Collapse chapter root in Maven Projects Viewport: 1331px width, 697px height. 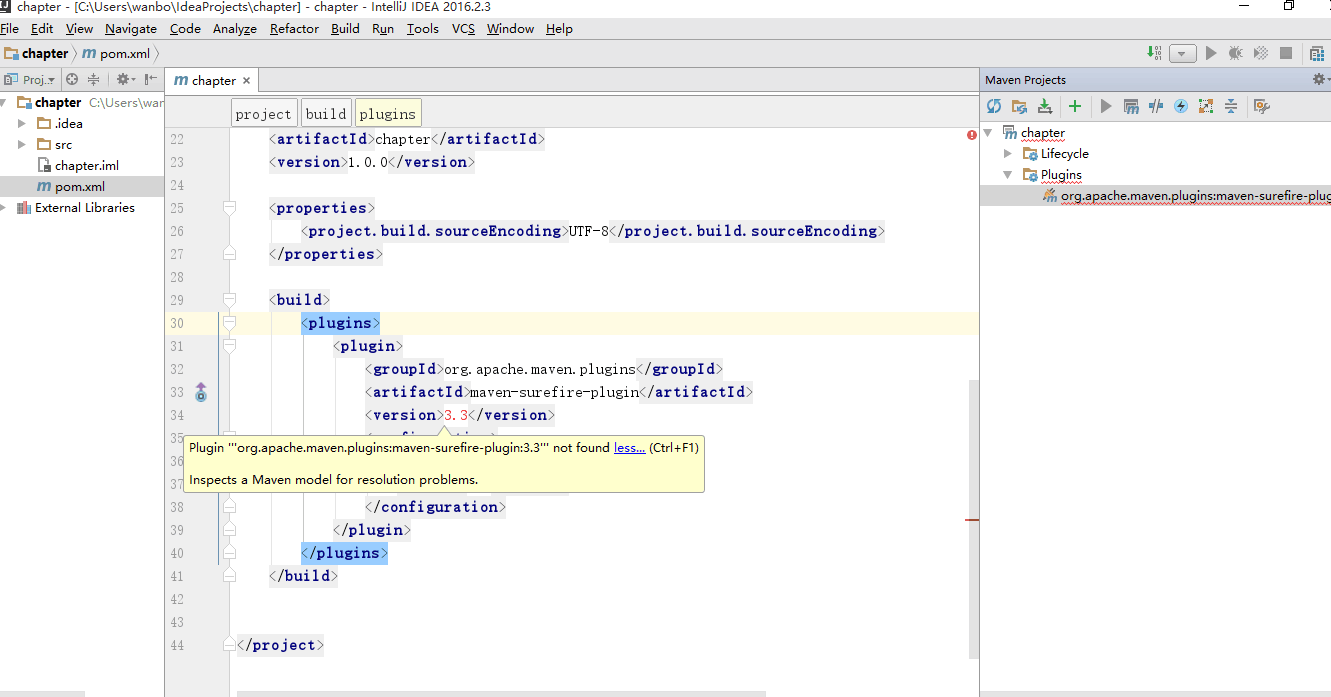point(988,133)
